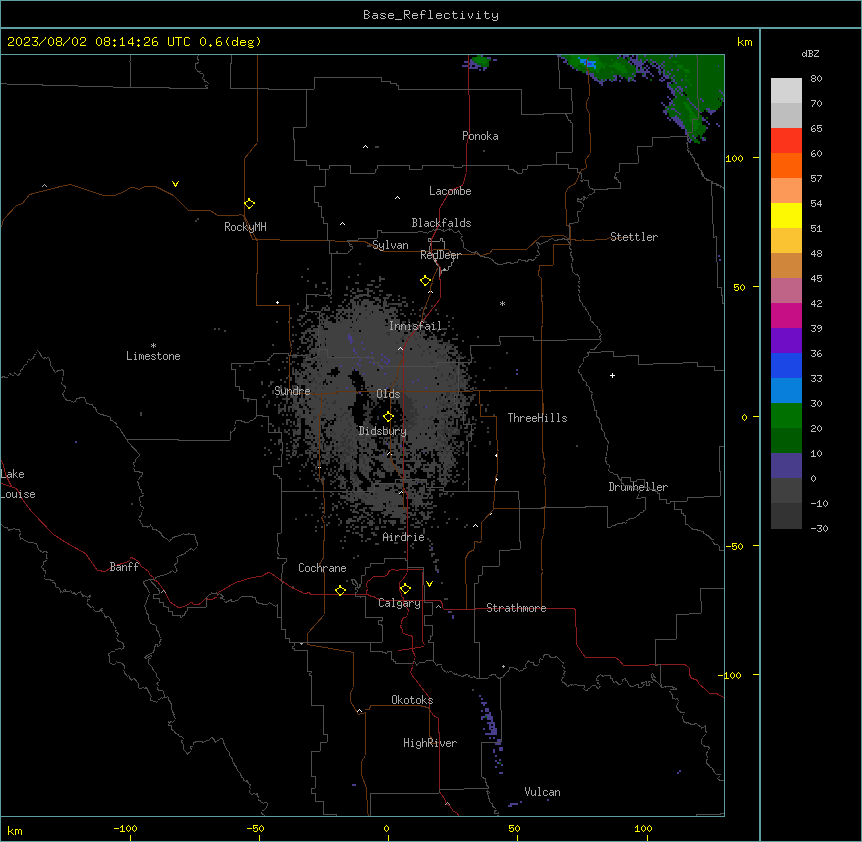Click the ThreeHills city label

537,418
